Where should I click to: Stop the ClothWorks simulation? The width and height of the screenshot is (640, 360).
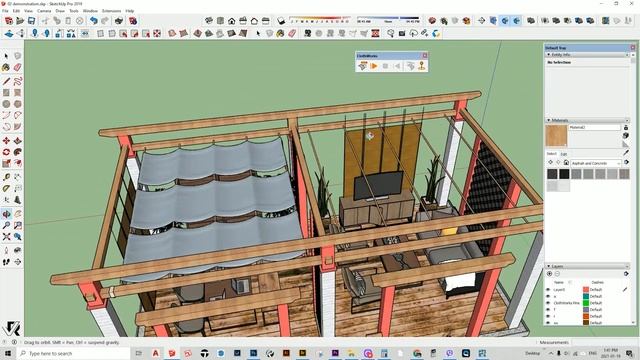[385, 66]
